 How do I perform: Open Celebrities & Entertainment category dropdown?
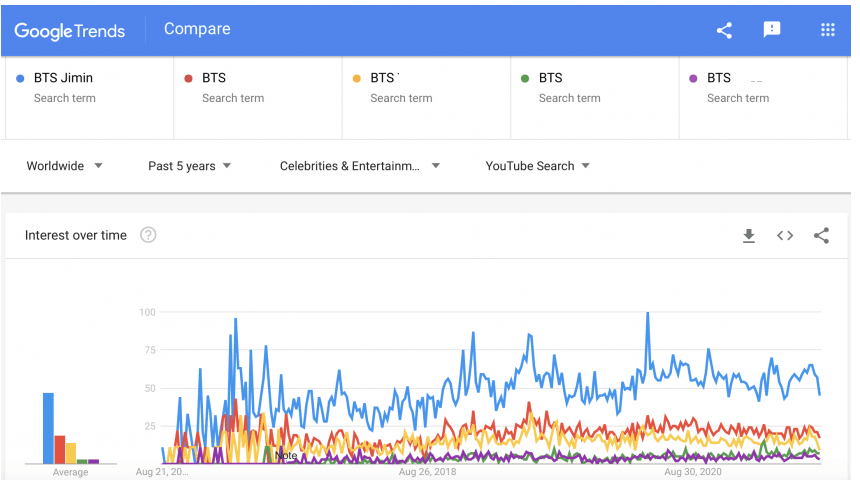(x=360, y=166)
